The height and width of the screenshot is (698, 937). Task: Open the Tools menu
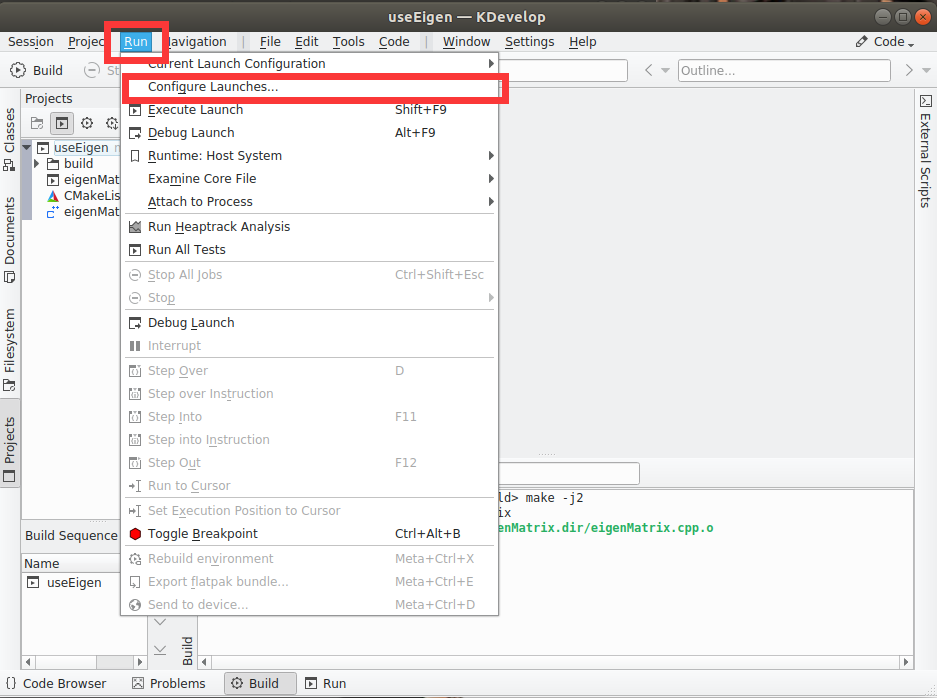click(348, 42)
